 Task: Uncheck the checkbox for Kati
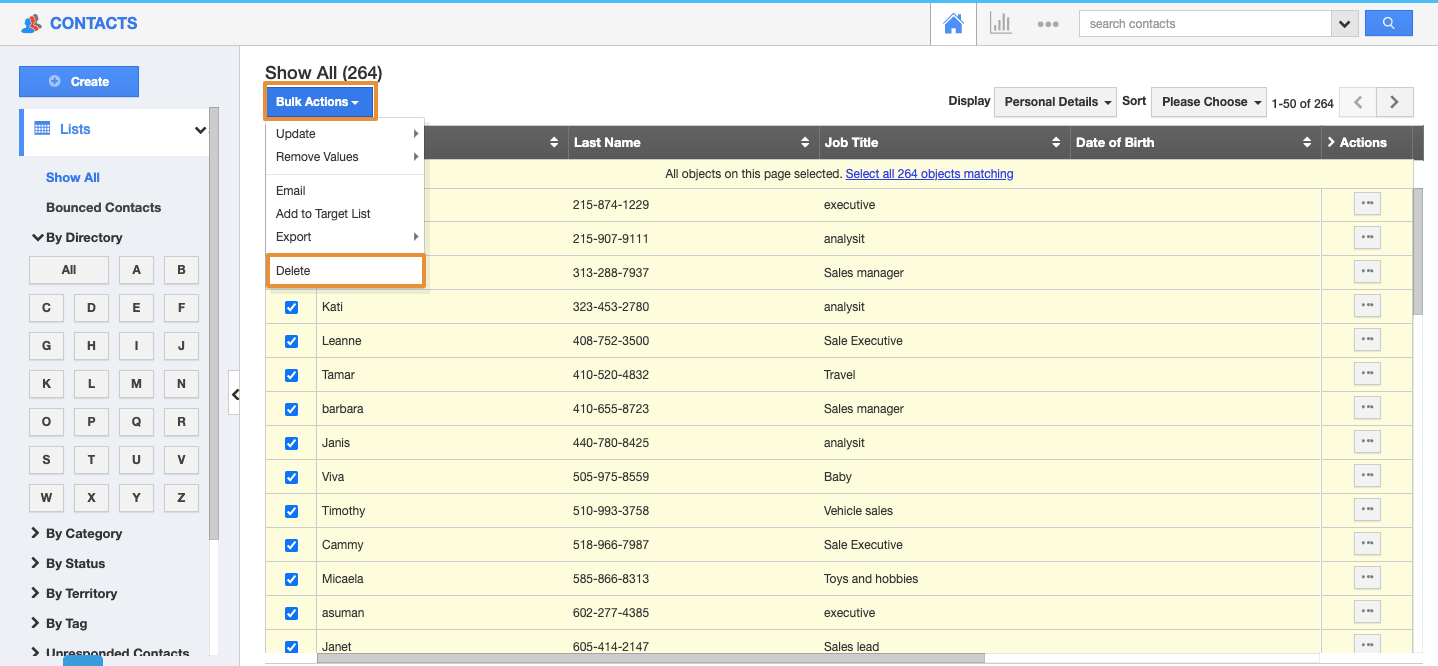pos(291,307)
